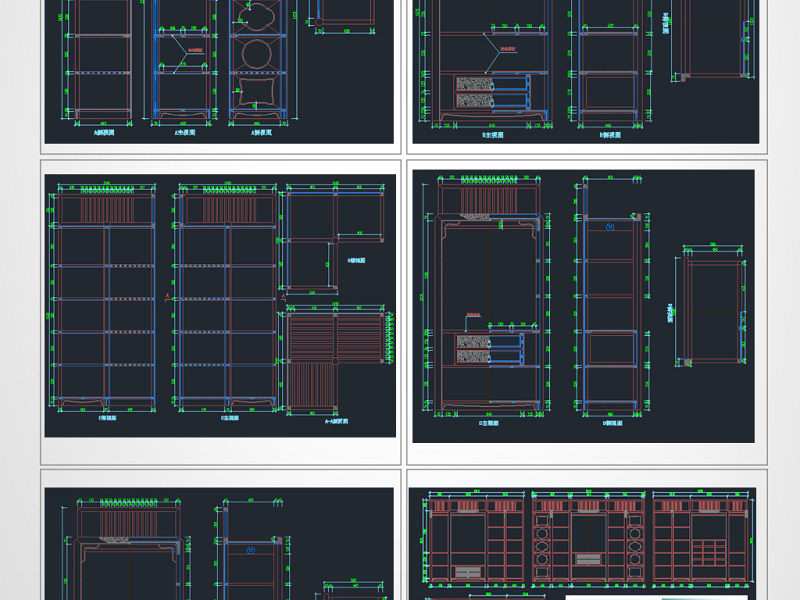Open the wardrobe front and side elevation drawing
Viewport: 800px width, 600px height.
tap(583, 306)
